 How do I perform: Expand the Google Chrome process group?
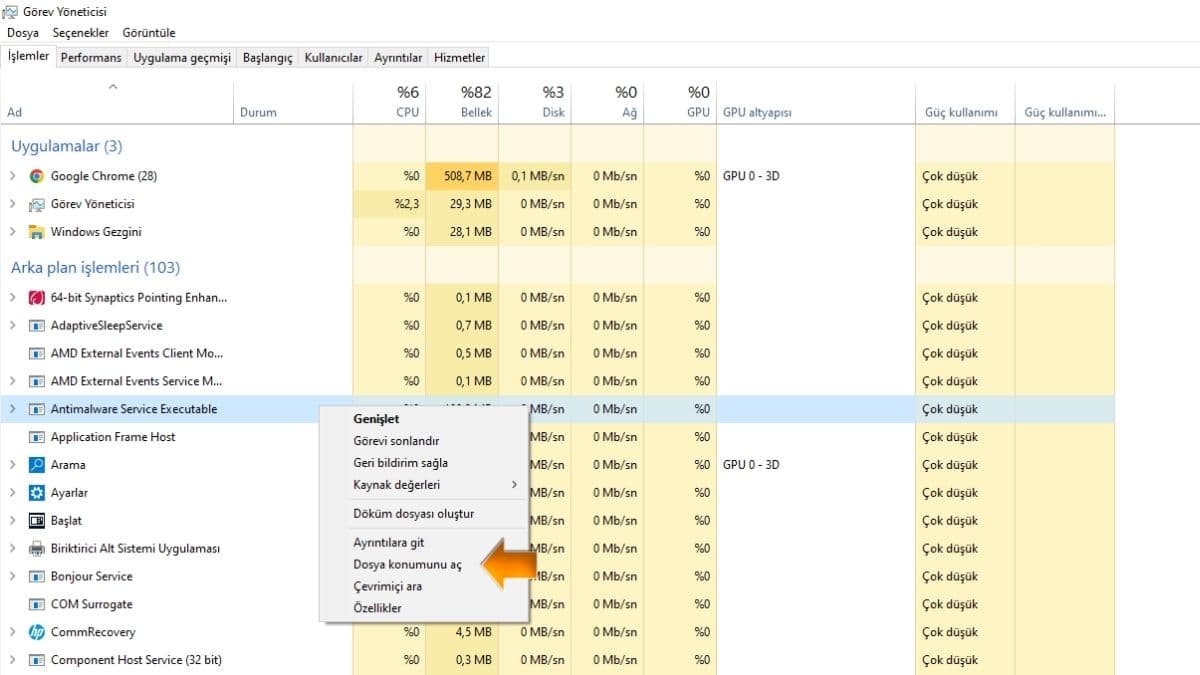click(x=13, y=176)
